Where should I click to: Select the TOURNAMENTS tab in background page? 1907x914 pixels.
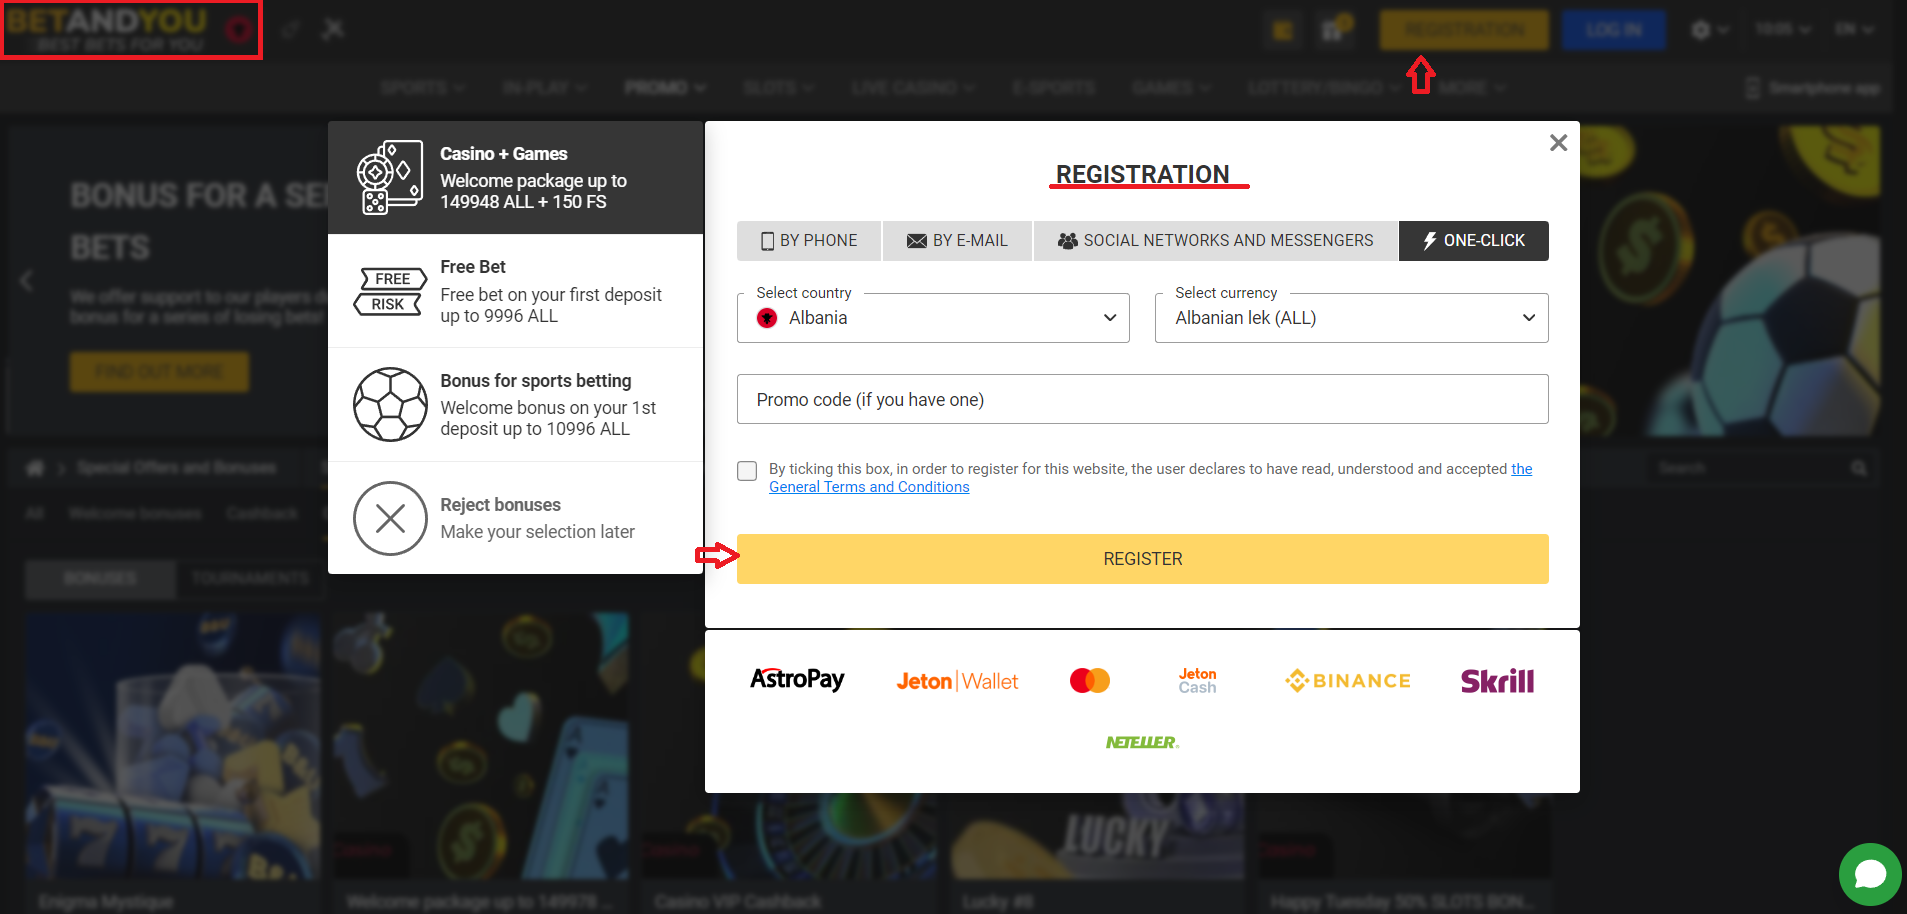click(250, 579)
